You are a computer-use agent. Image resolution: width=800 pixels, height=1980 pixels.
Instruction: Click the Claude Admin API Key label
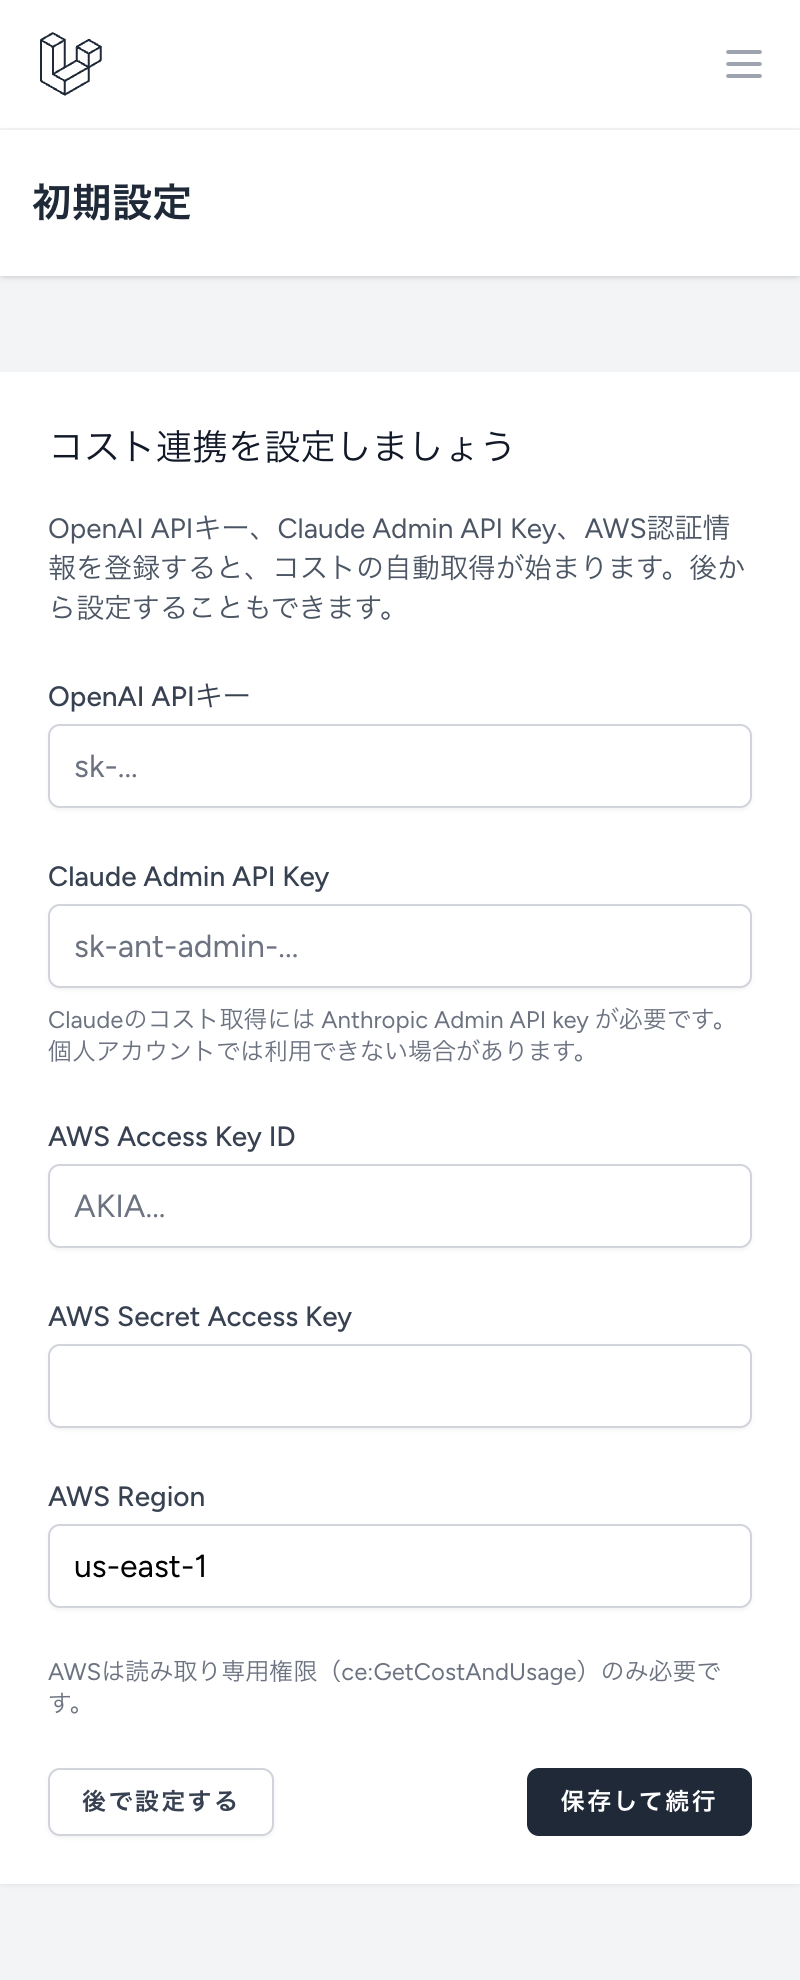pos(189,877)
